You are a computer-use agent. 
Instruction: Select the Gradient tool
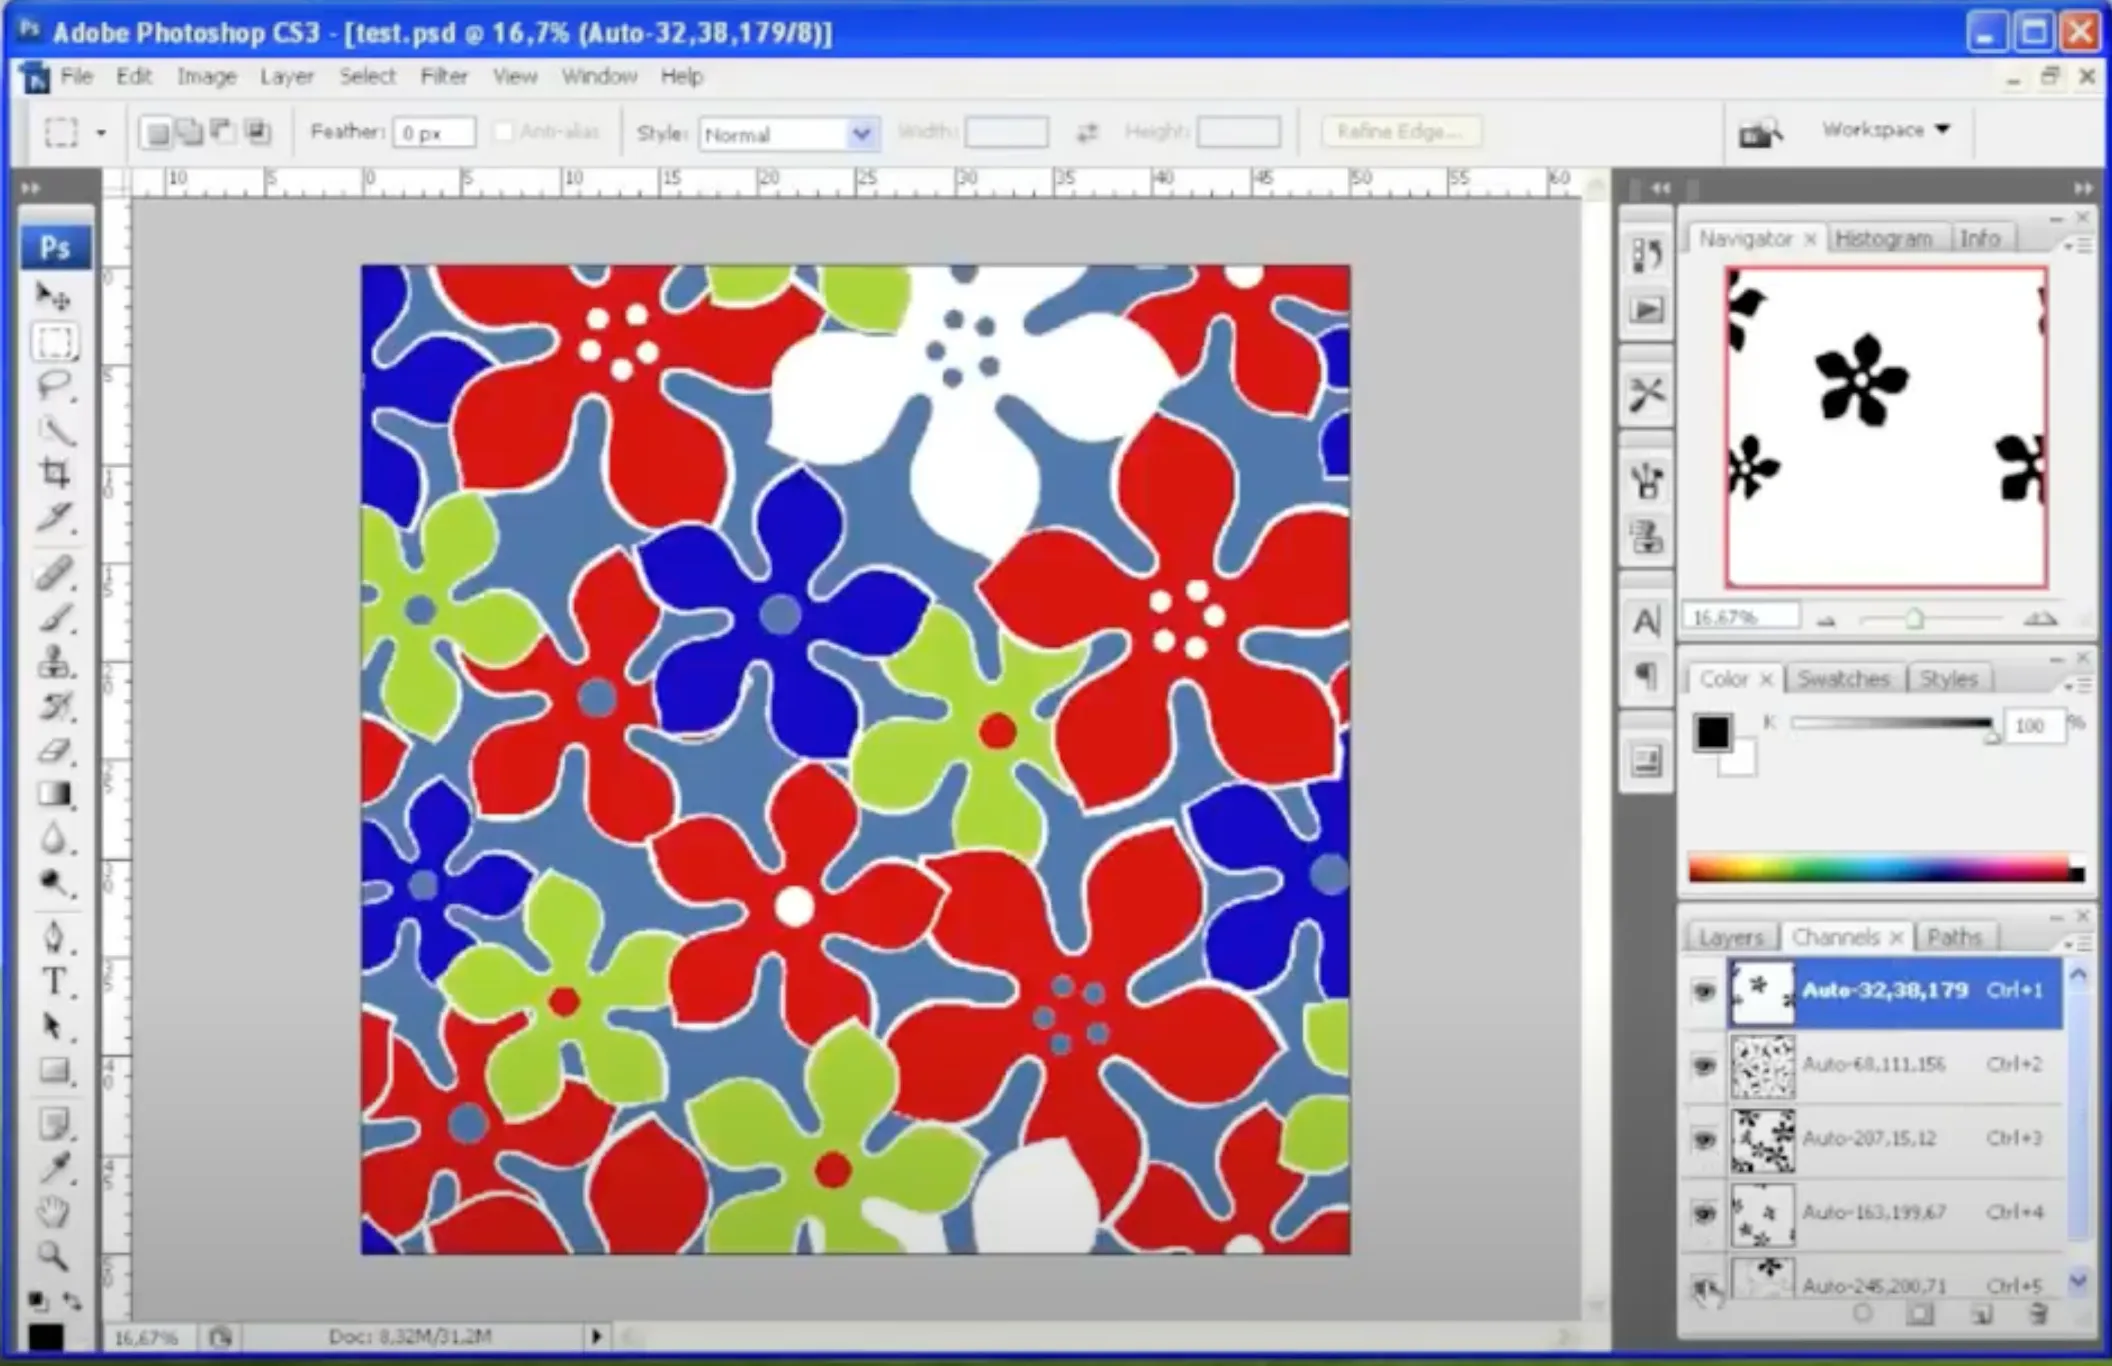tap(55, 794)
